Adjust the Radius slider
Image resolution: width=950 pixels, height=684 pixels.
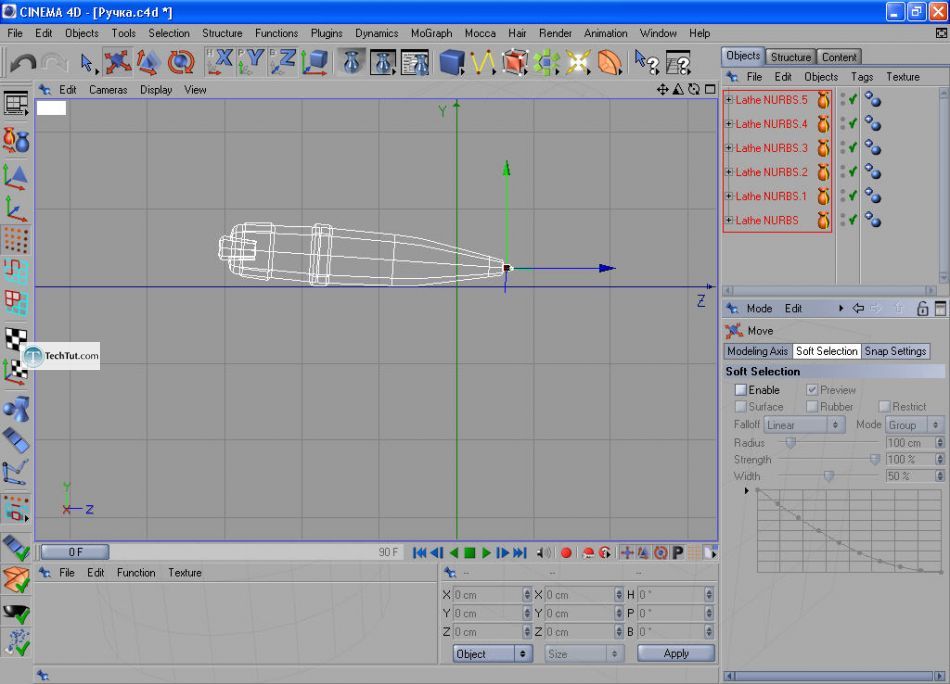791,443
